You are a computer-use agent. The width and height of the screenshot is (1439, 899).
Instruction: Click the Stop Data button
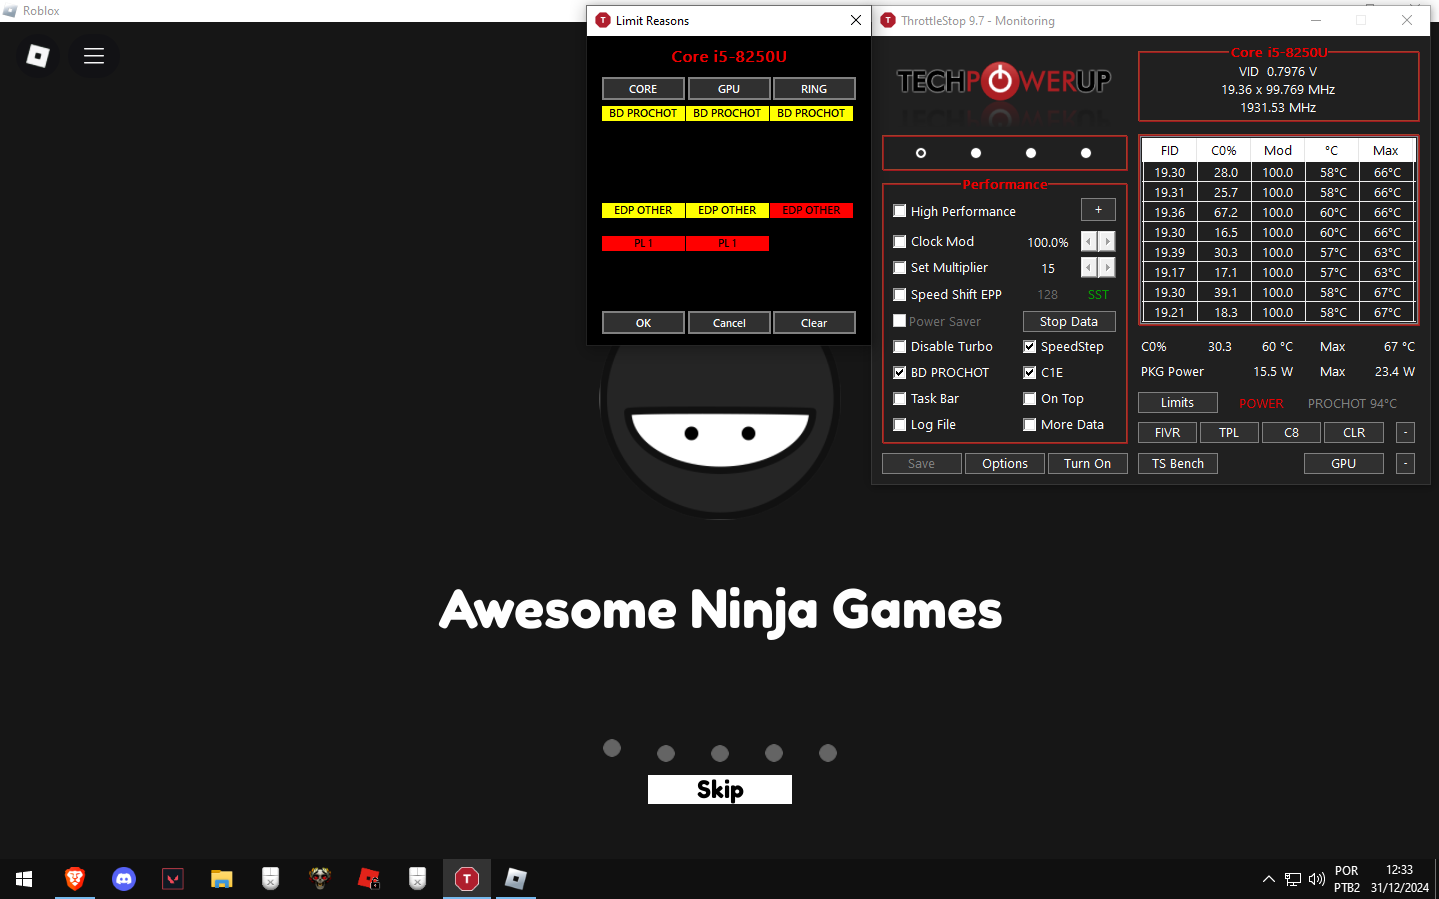click(1069, 321)
